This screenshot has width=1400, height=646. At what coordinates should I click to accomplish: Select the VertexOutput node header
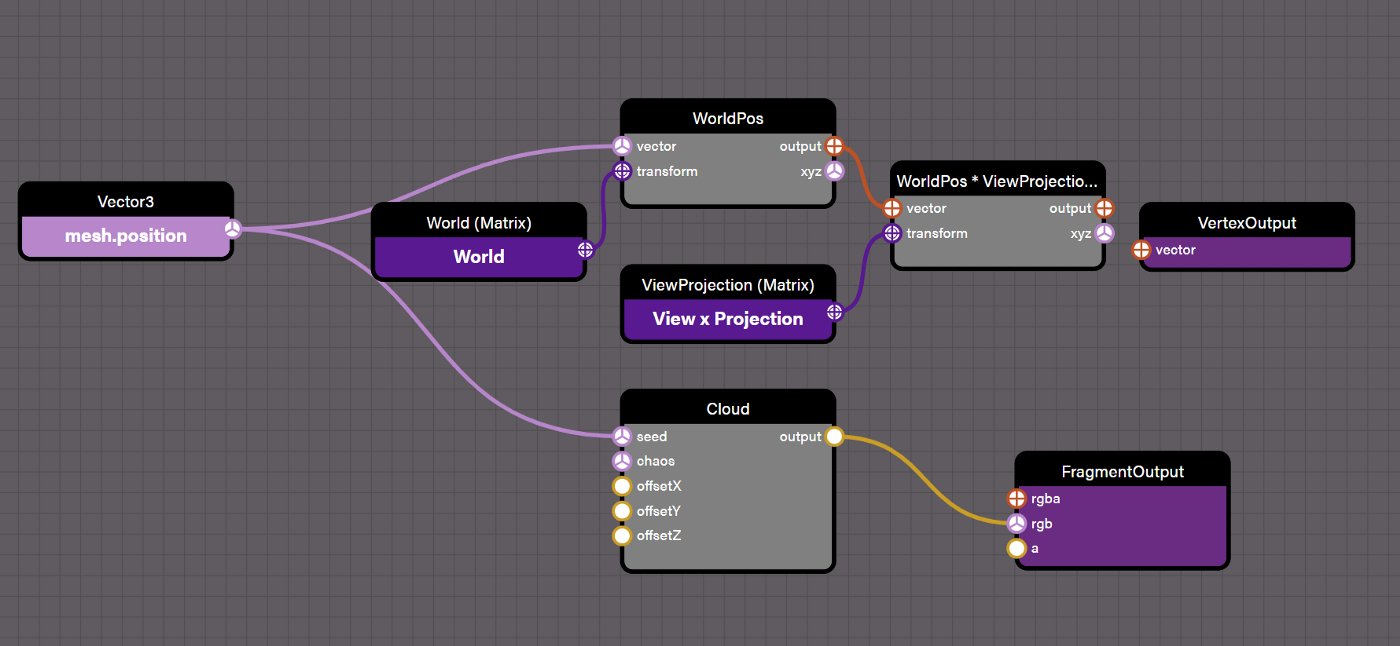(x=1247, y=222)
